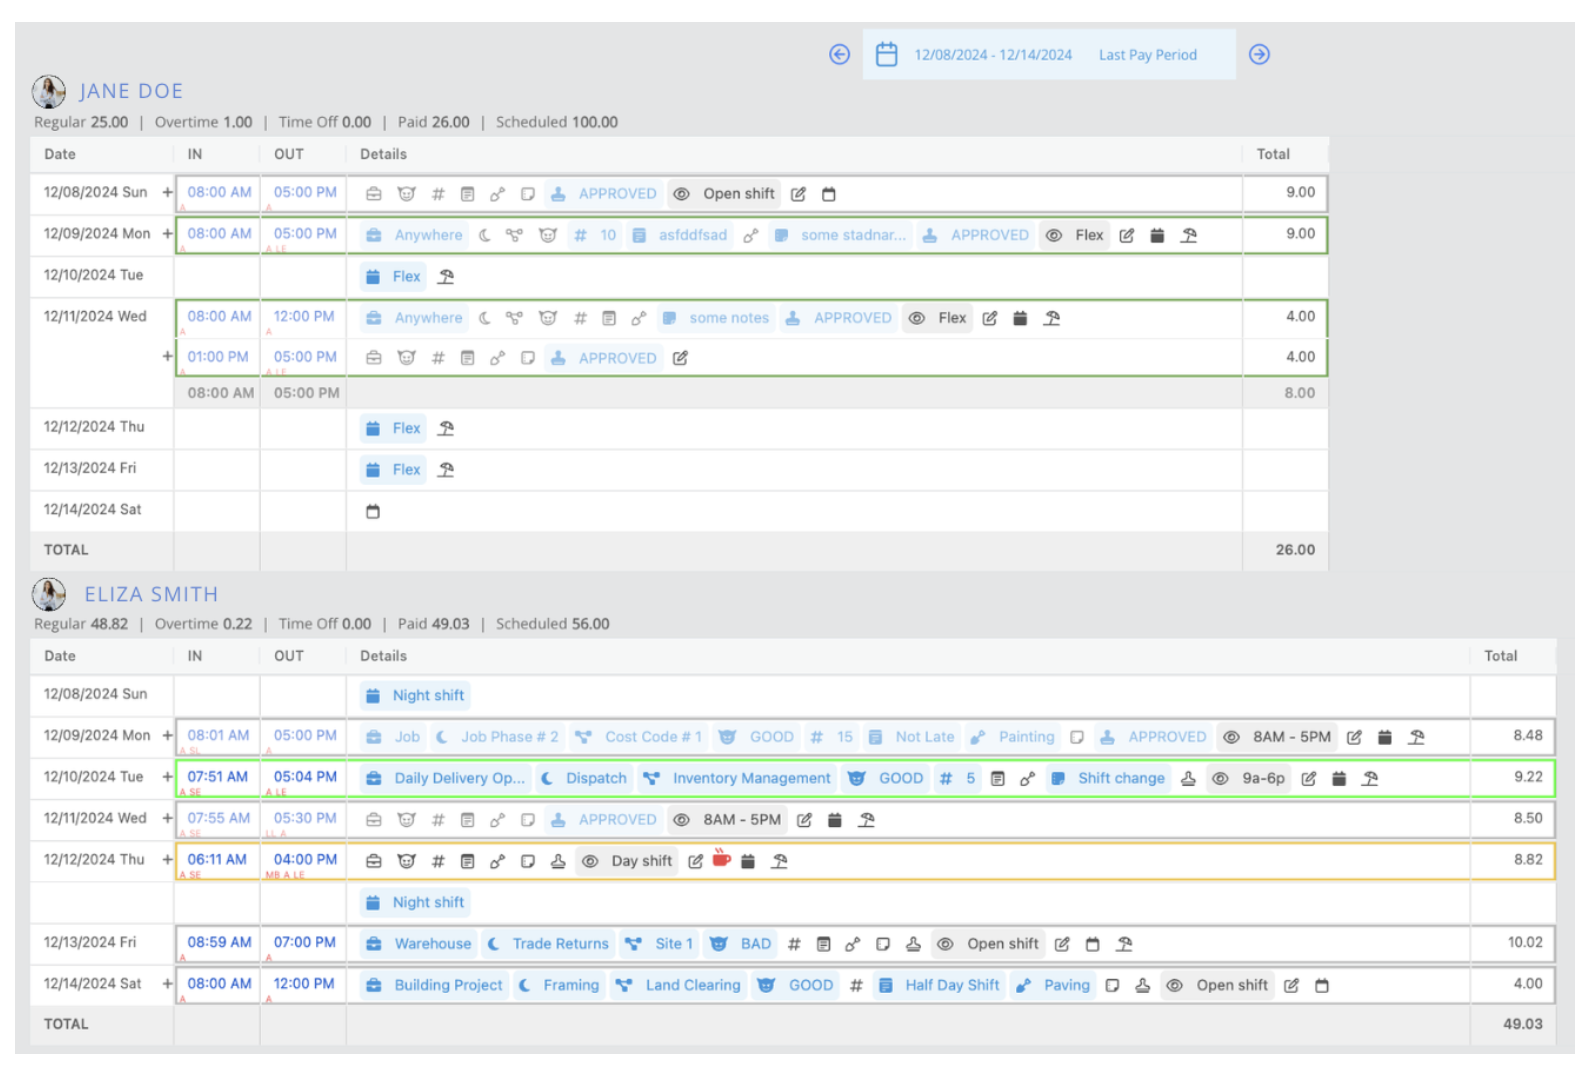Open Jane Doe's employee name link
1594x1078 pixels.
pyautogui.click(x=131, y=91)
